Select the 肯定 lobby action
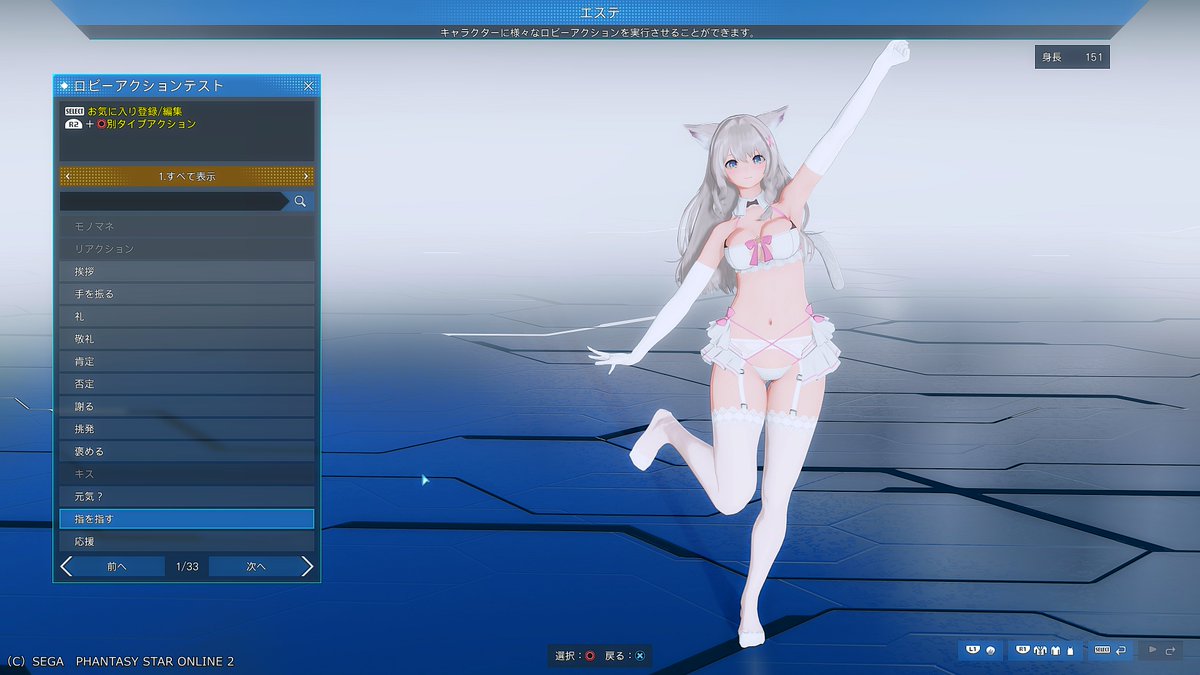Screen dimensions: 1200x675 tap(187, 362)
